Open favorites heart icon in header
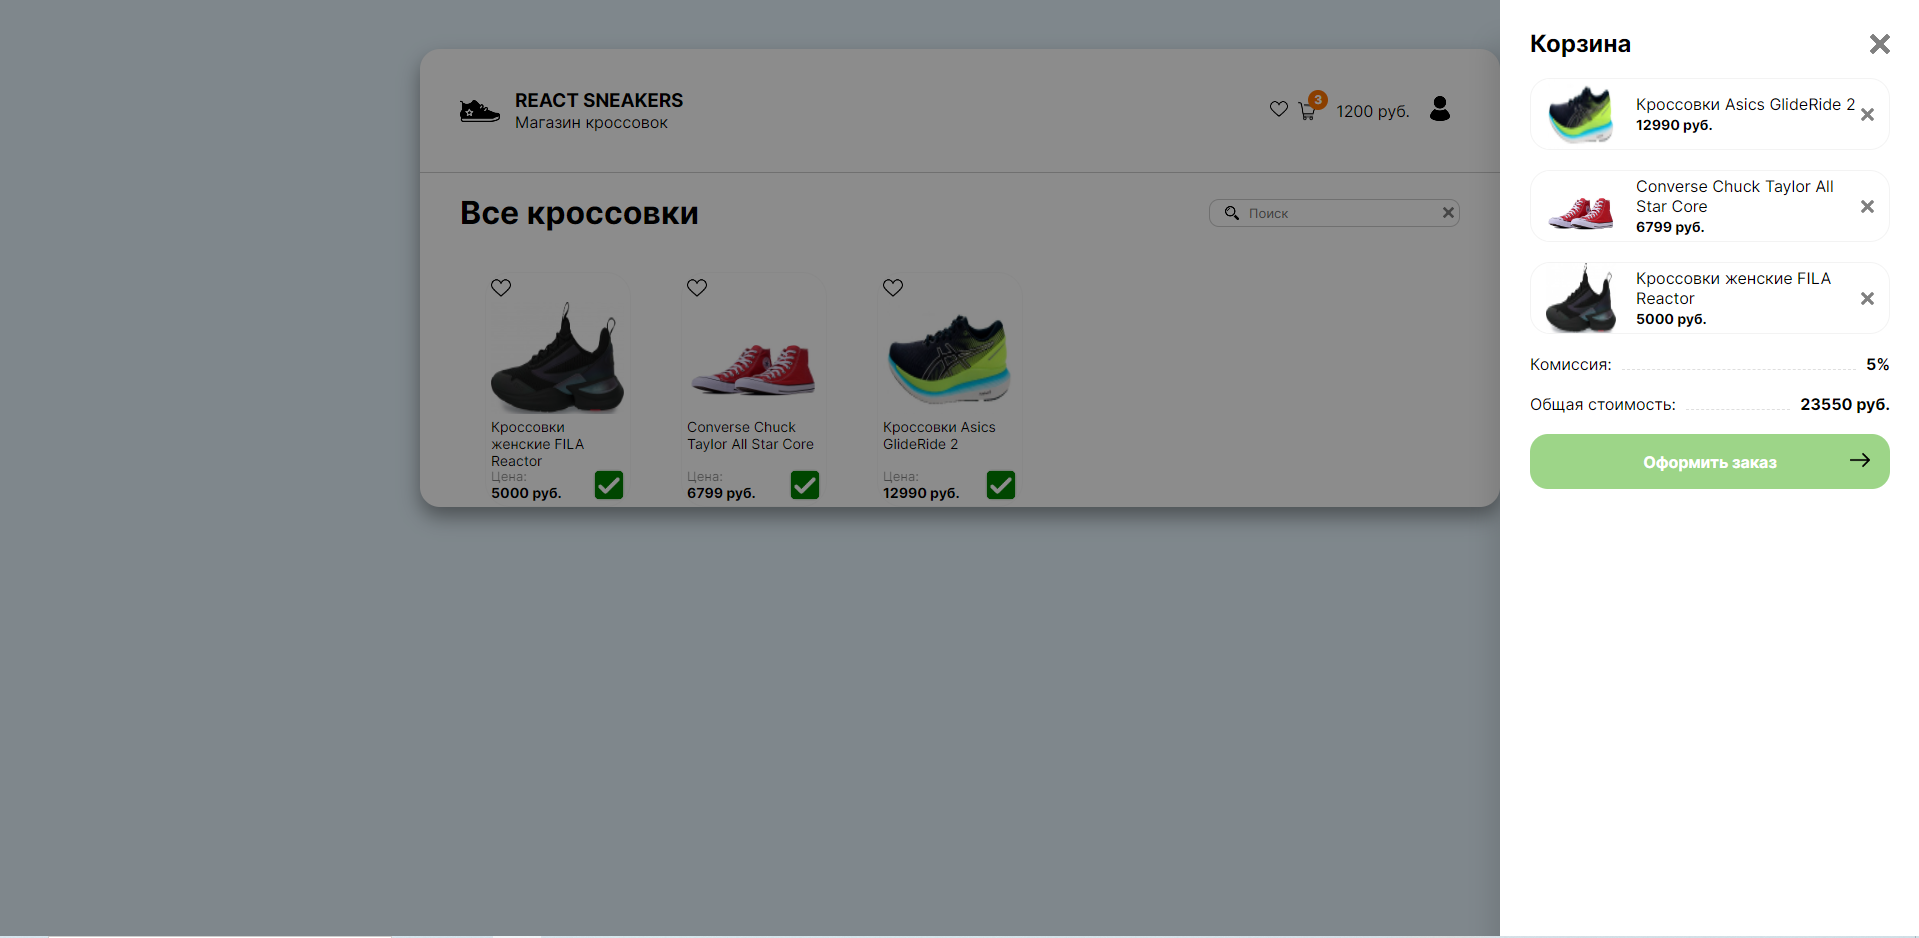Screen dimensions: 1919x938 [x=1278, y=109]
